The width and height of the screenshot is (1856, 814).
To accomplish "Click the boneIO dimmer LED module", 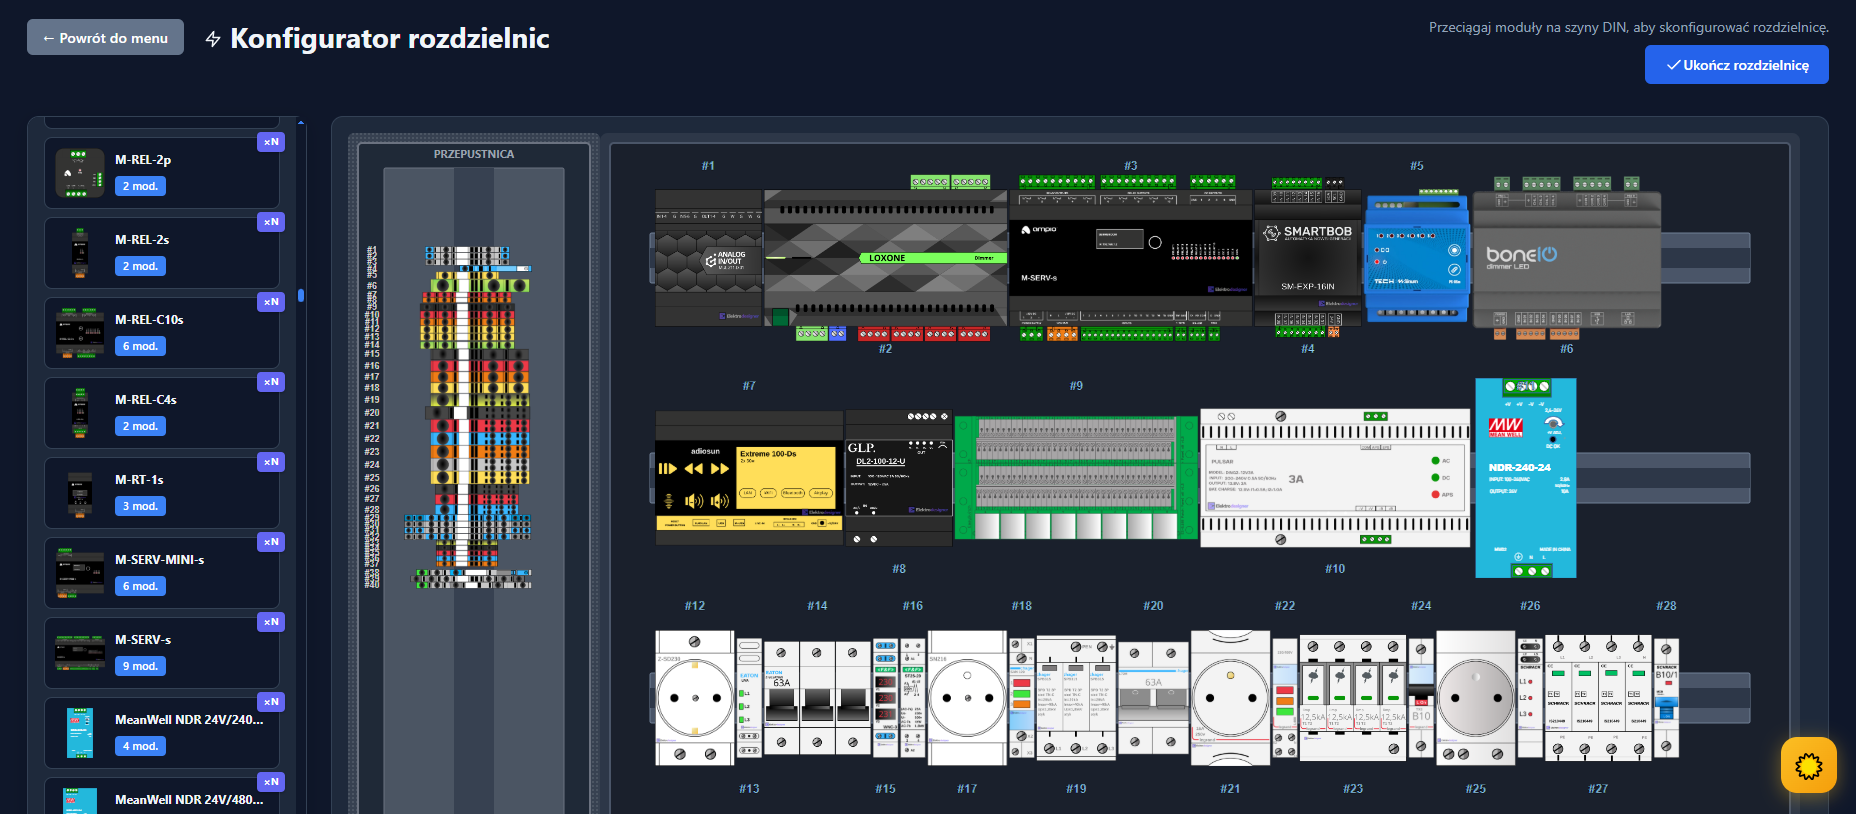I will [1566, 258].
